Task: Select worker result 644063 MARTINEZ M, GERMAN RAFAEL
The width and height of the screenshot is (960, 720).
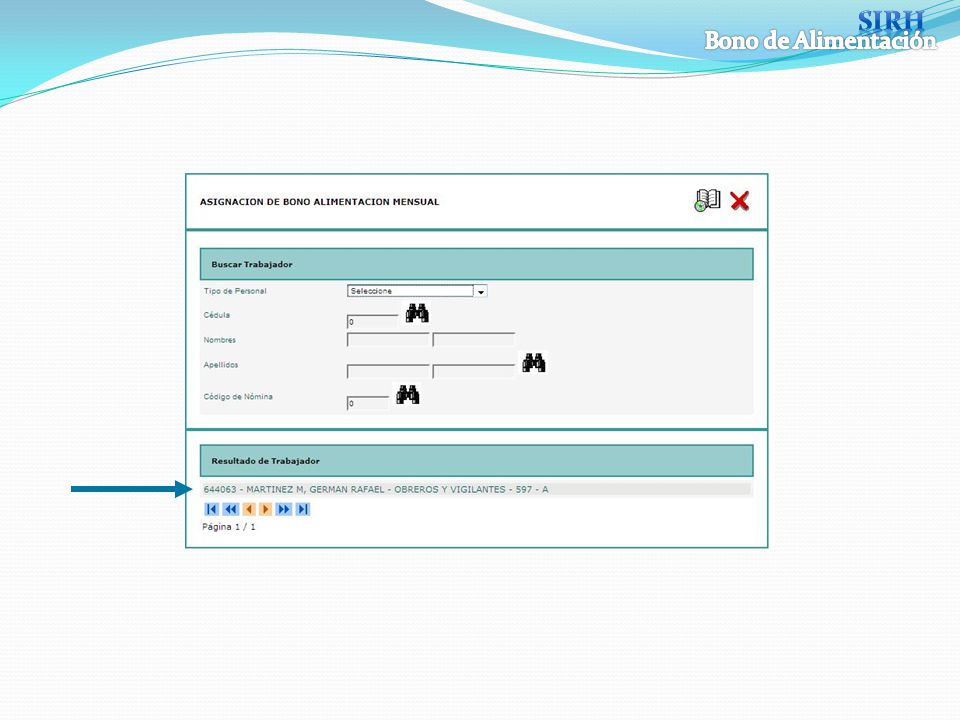Action: tap(476, 490)
